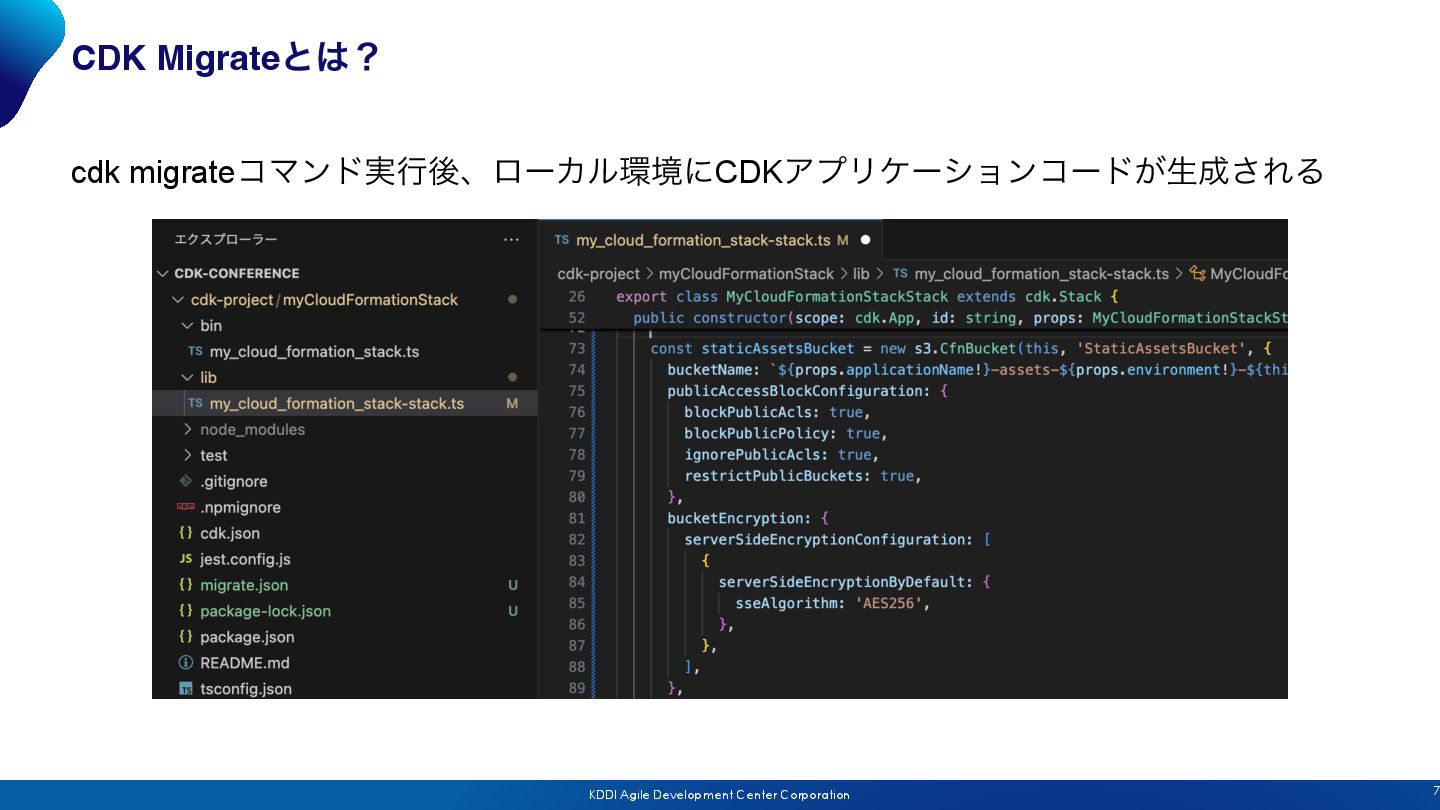
Task: Select cdk-project in the breadcrumb
Action: pyautogui.click(x=598, y=274)
